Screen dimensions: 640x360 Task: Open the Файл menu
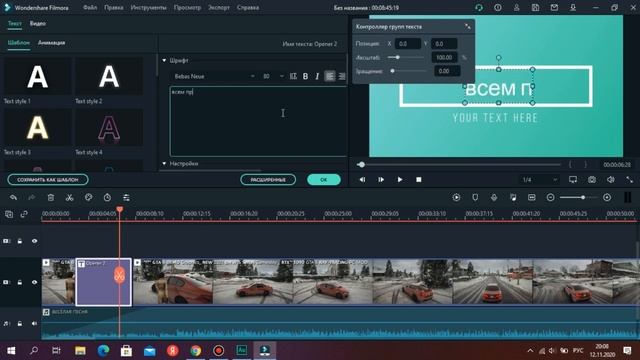coord(90,7)
